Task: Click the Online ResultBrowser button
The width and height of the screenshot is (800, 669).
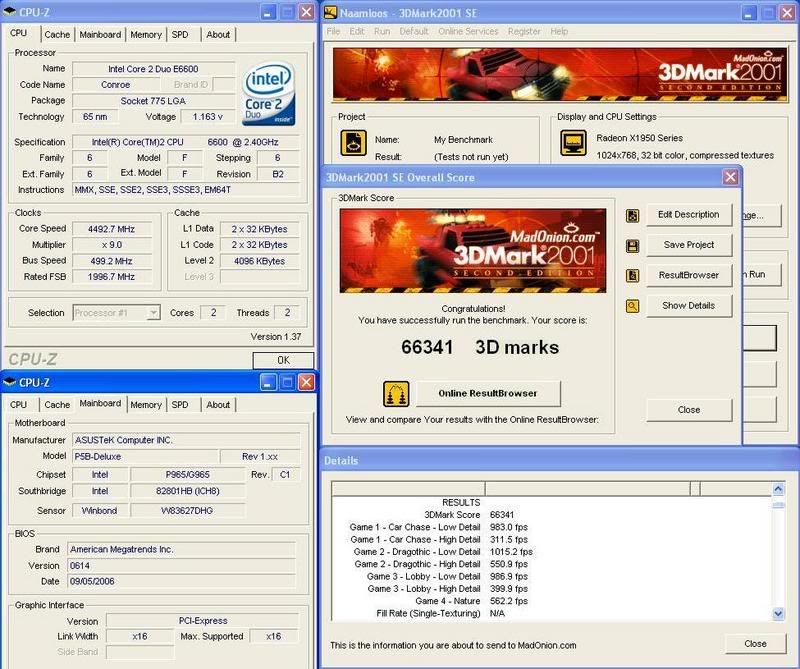Action: click(488, 393)
